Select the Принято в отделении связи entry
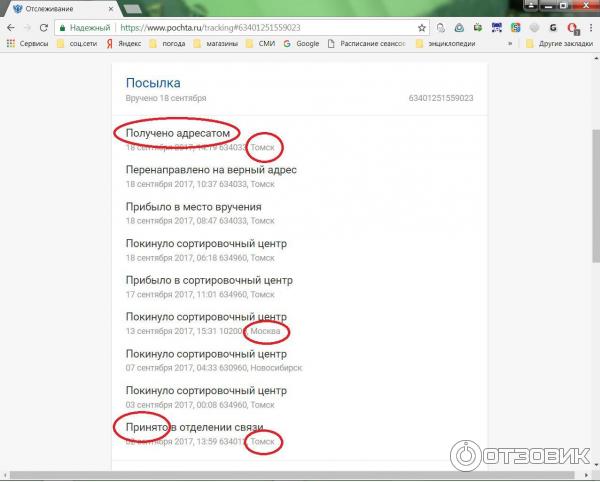The width and height of the screenshot is (600, 482). point(194,427)
